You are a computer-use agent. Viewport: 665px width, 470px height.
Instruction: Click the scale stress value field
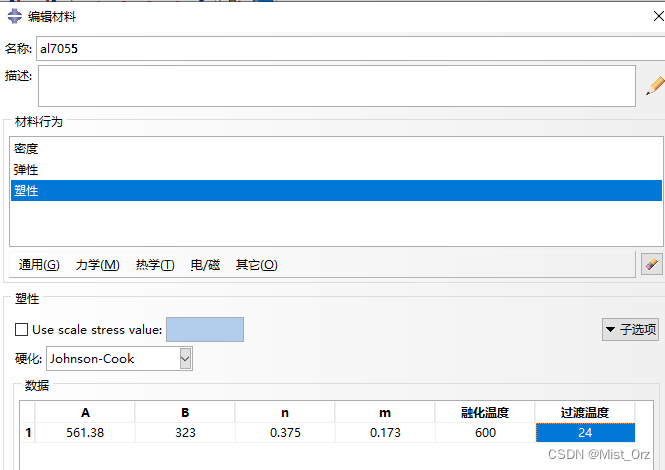(204, 329)
